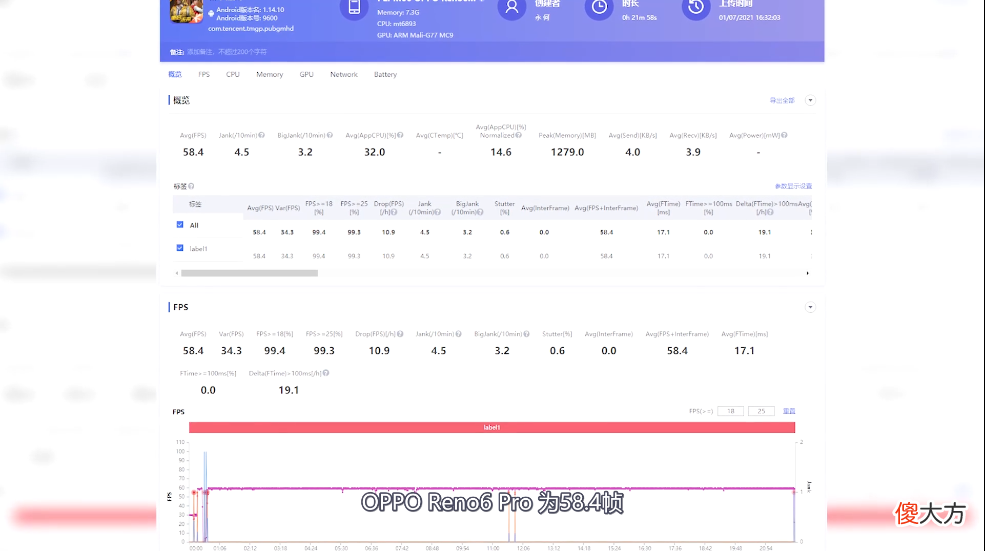Click the upload time 01/07/2021 16:32:03
Viewport: 985px width, 551px height.
pyautogui.click(x=749, y=18)
